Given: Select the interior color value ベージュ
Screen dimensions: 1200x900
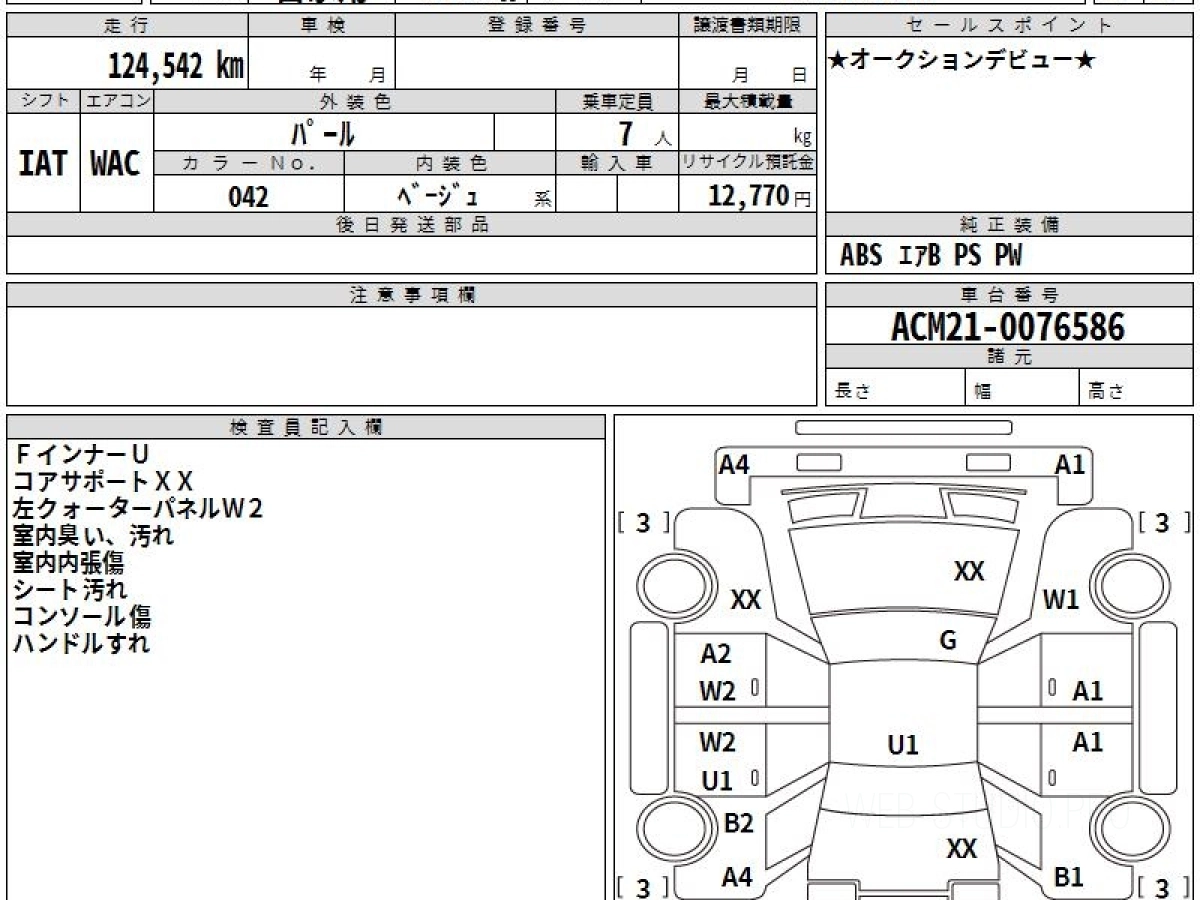Looking at the screenshot, I should (x=437, y=195).
